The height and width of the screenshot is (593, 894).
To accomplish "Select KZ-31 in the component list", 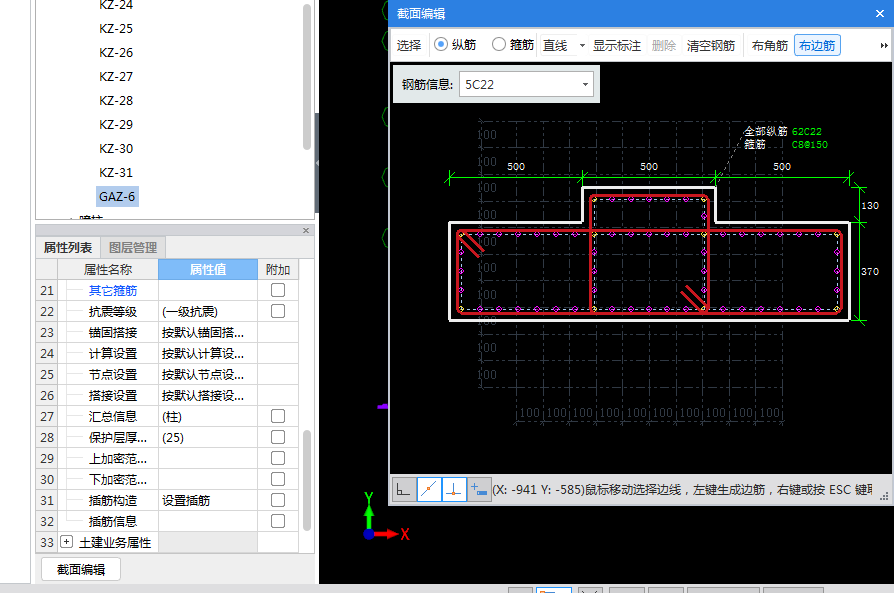I will [116, 173].
